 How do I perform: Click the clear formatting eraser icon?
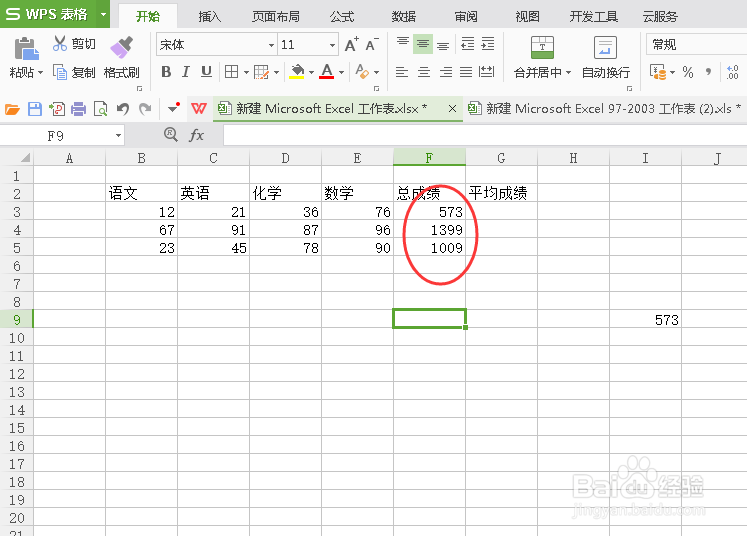click(x=362, y=72)
